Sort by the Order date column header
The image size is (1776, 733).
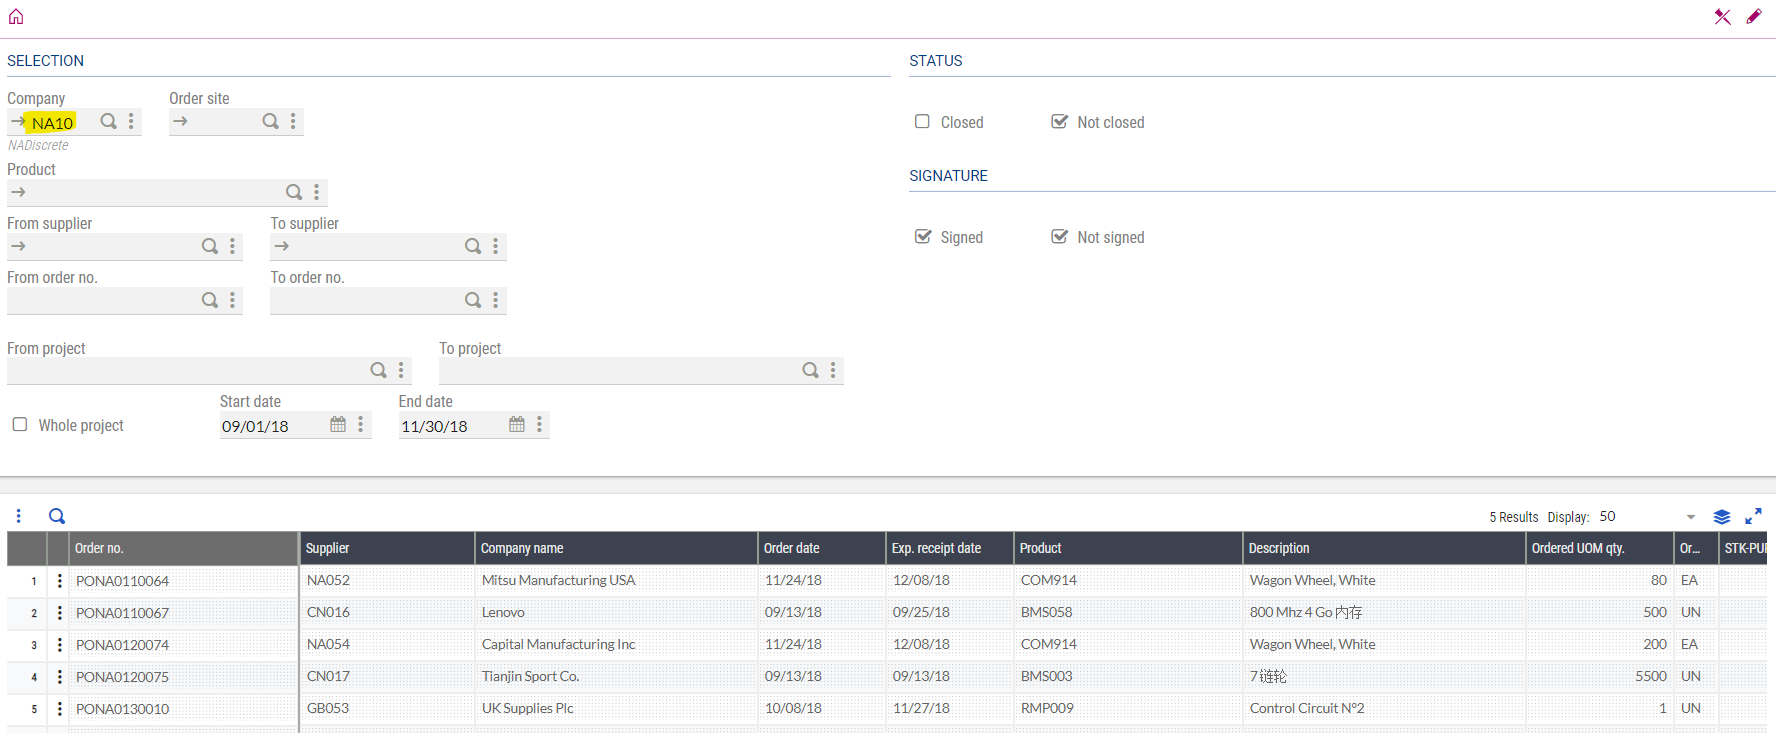point(792,548)
